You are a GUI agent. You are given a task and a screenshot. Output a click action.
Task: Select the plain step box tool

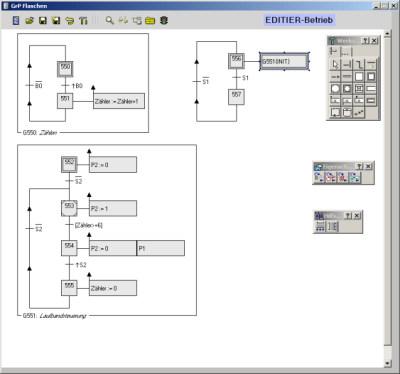coord(359,77)
